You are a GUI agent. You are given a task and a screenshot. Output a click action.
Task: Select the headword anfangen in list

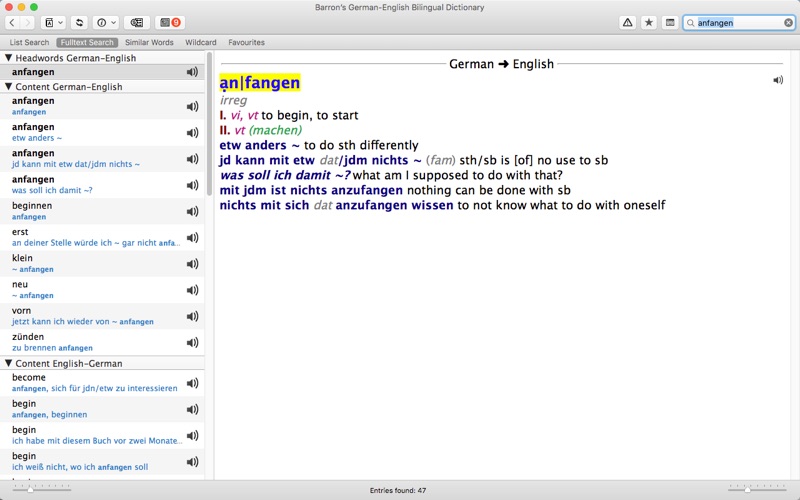(x=102, y=72)
